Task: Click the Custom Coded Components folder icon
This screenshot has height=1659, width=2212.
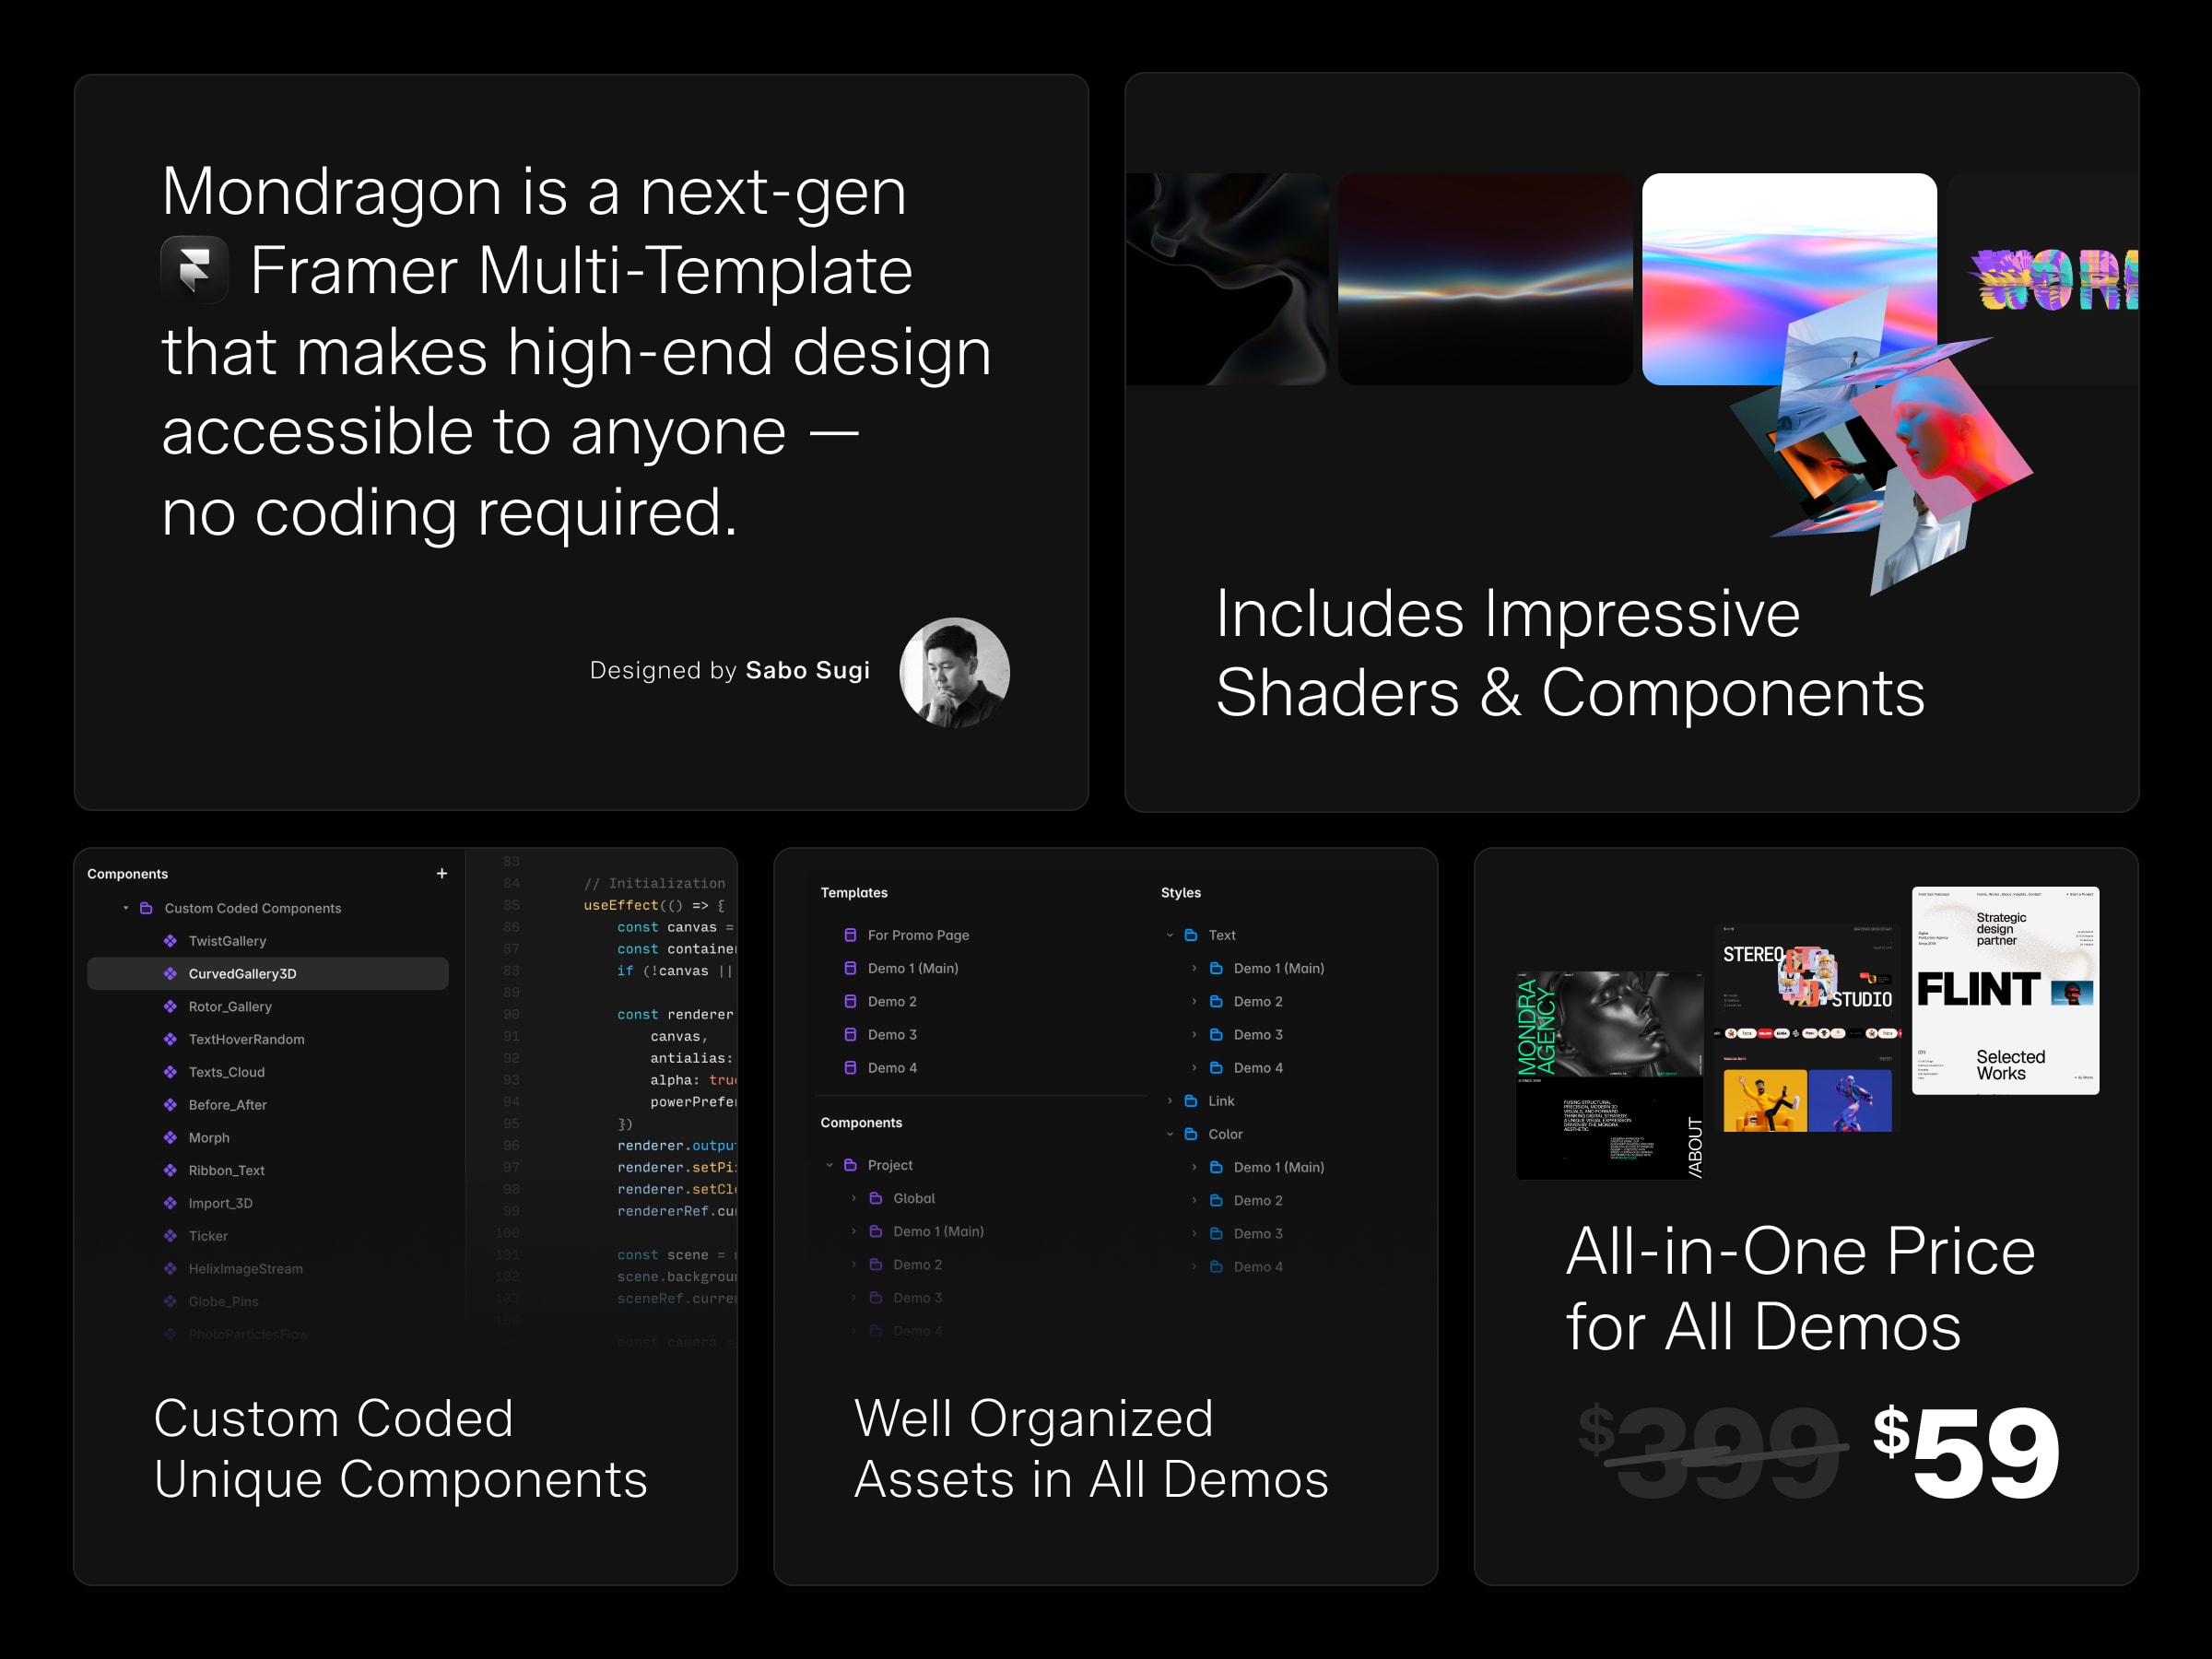Action: click(x=146, y=908)
